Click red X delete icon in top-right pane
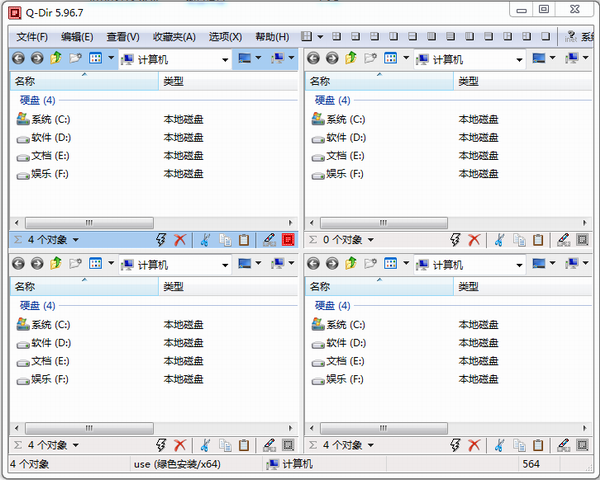600x480 pixels. pos(474,240)
